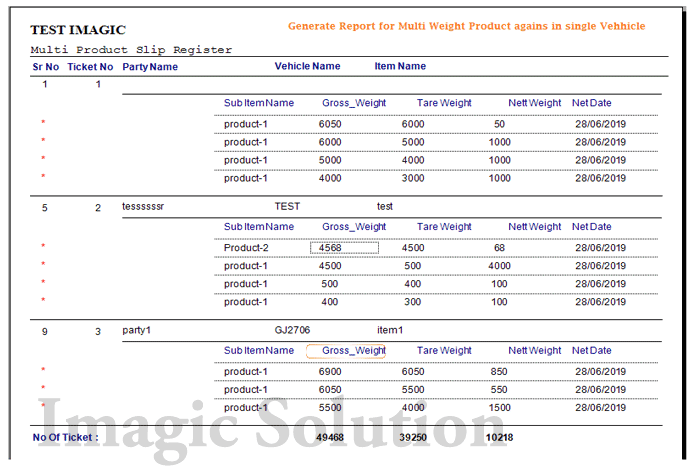Click Nett Weight value 68
The image size is (700, 476).
499,248
